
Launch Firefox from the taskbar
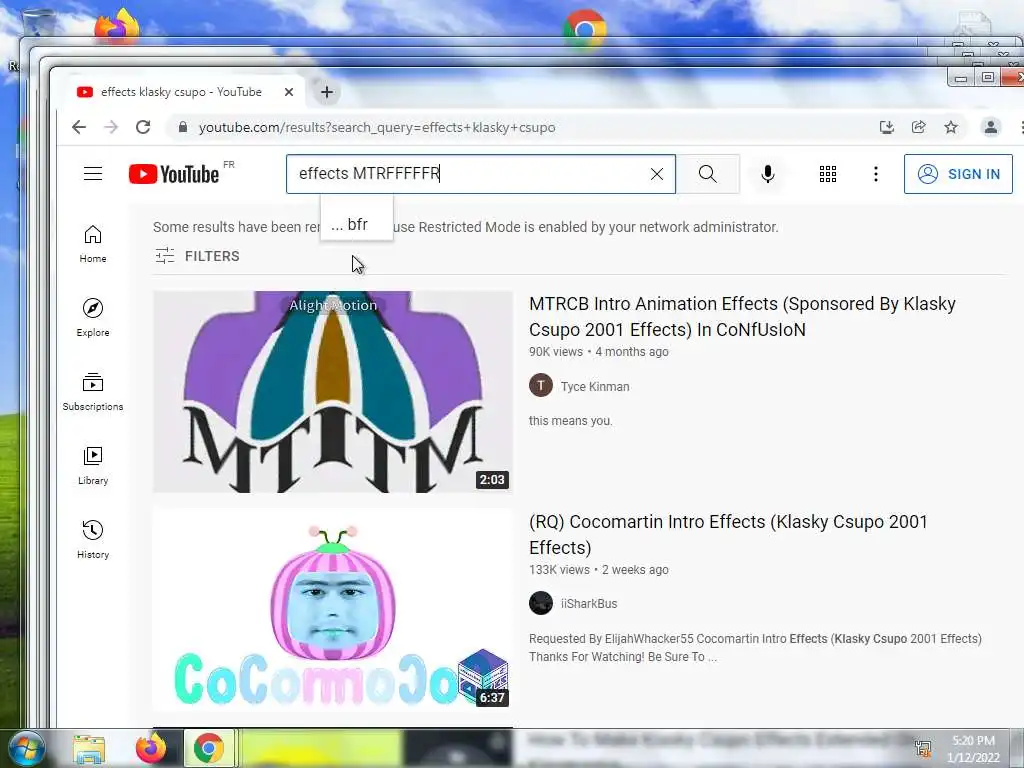click(151, 748)
